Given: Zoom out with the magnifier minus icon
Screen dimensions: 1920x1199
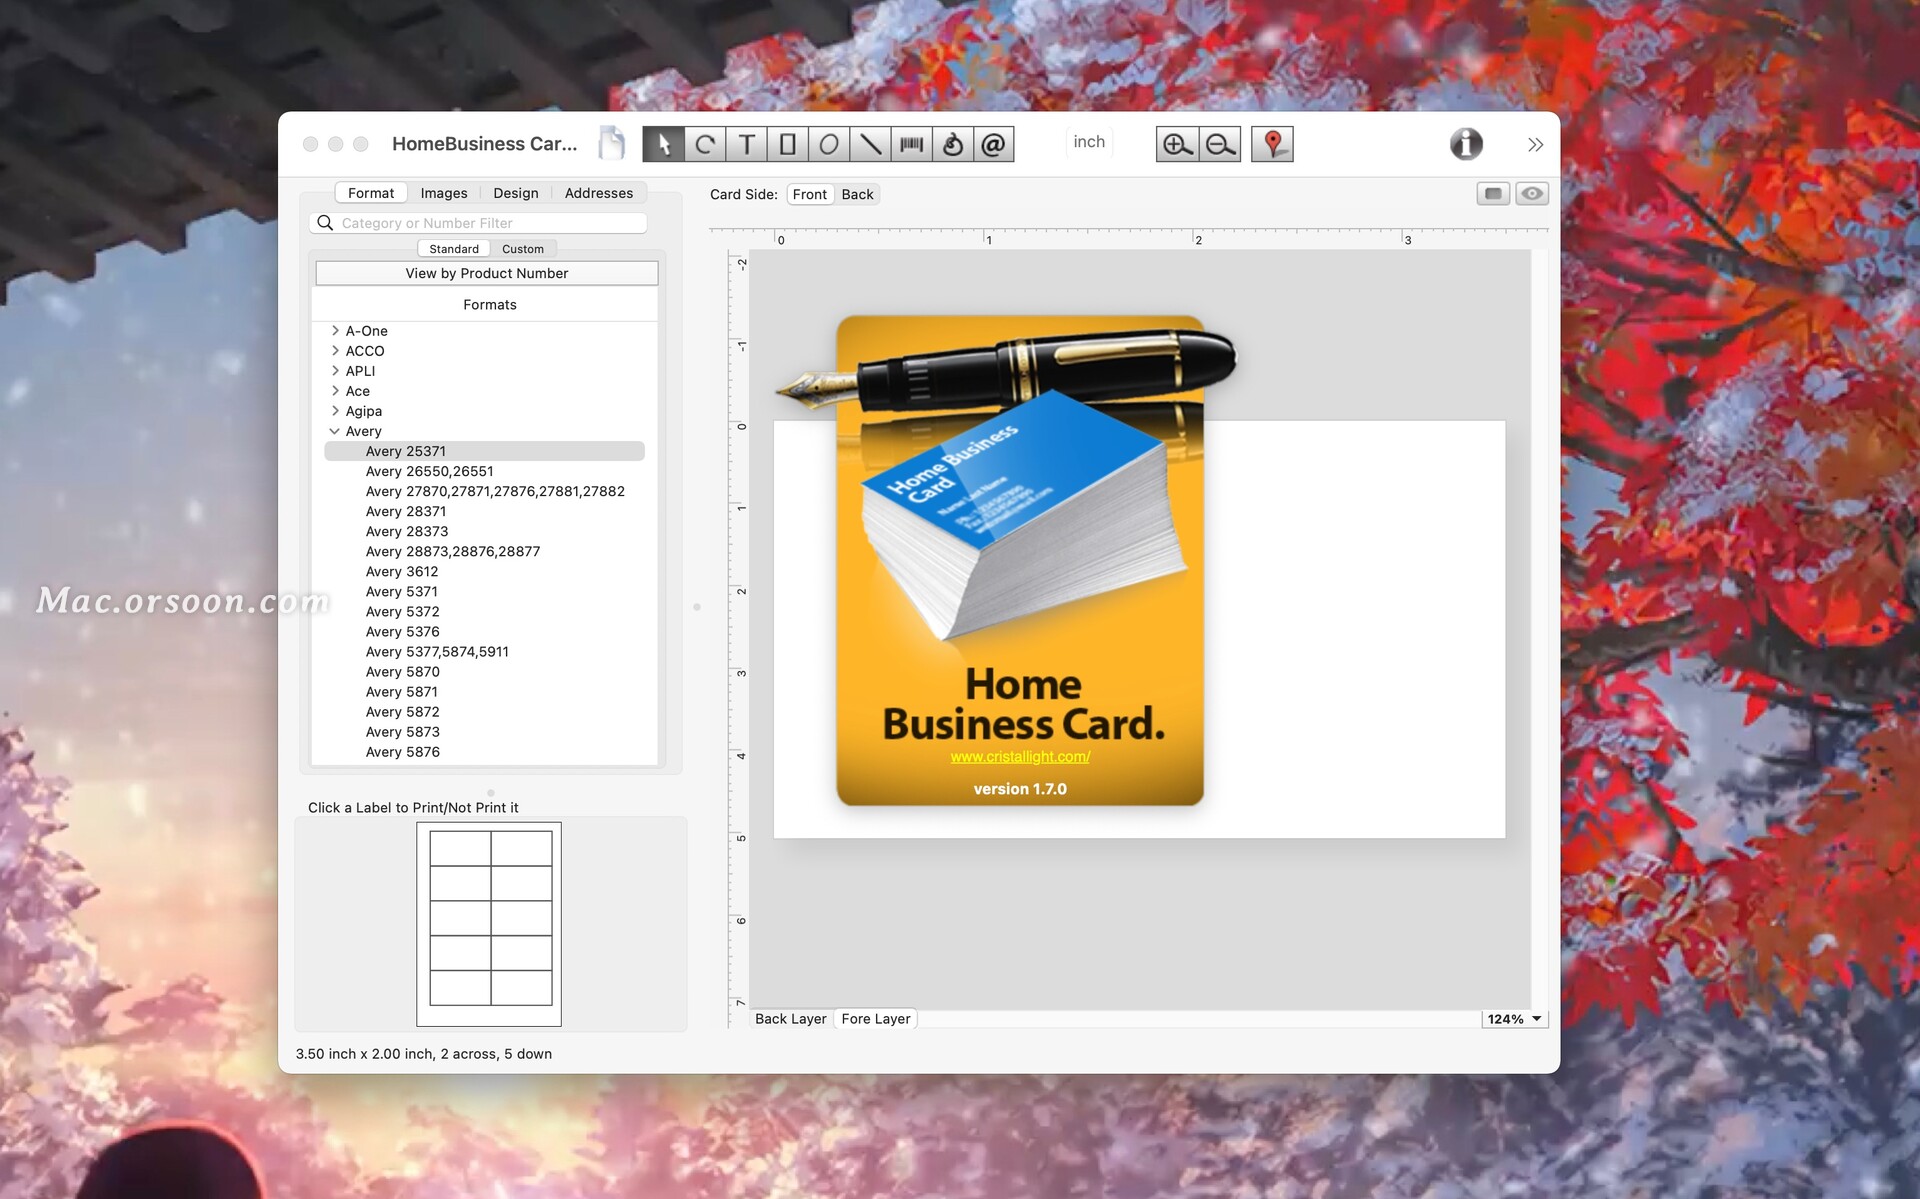Looking at the screenshot, I should (x=1220, y=144).
